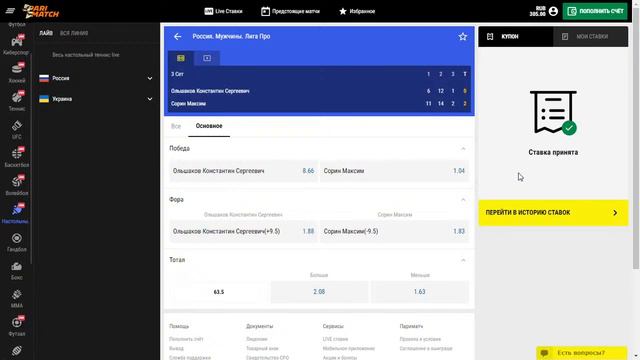Viewport: 640px width, 360px height.
Task: Select Волейбол sport icon in sidebar
Action: coord(16,185)
